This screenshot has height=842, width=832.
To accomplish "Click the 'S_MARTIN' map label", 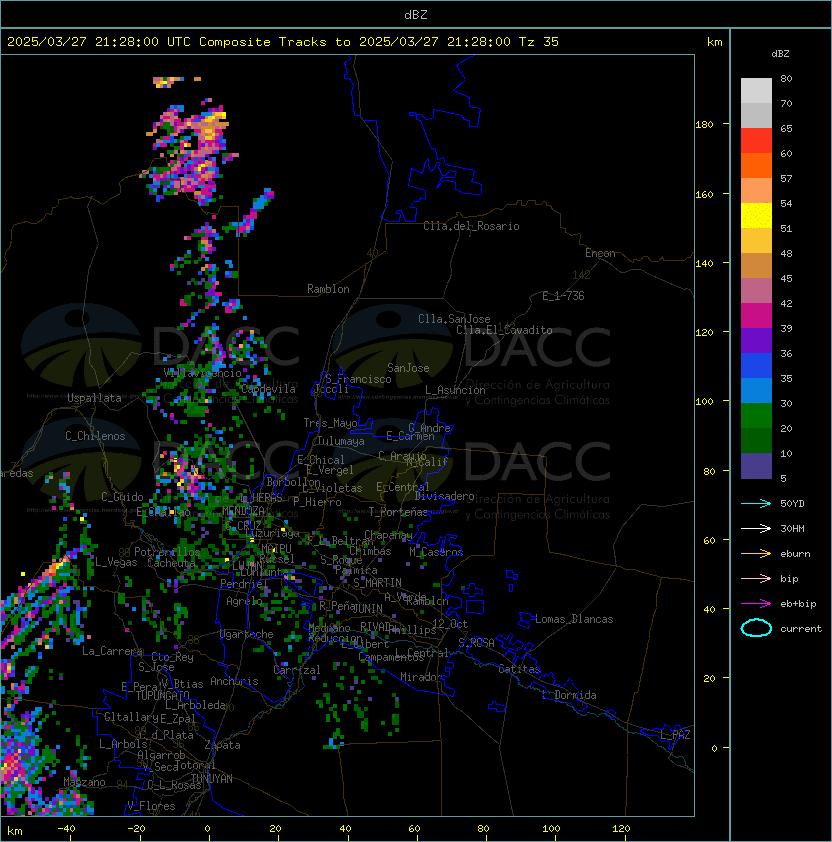I will 378,583.
